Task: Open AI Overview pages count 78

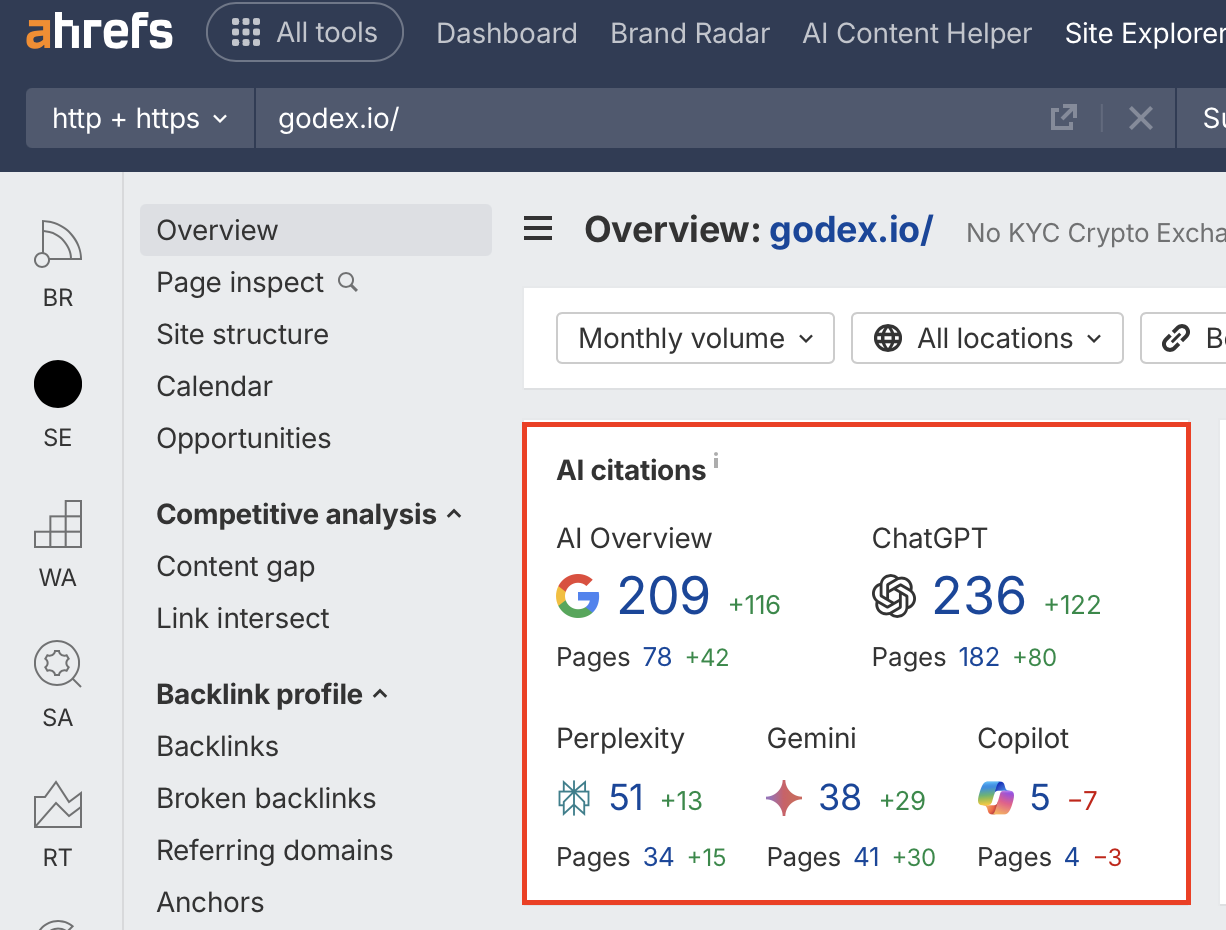Action: (x=657, y=657)
